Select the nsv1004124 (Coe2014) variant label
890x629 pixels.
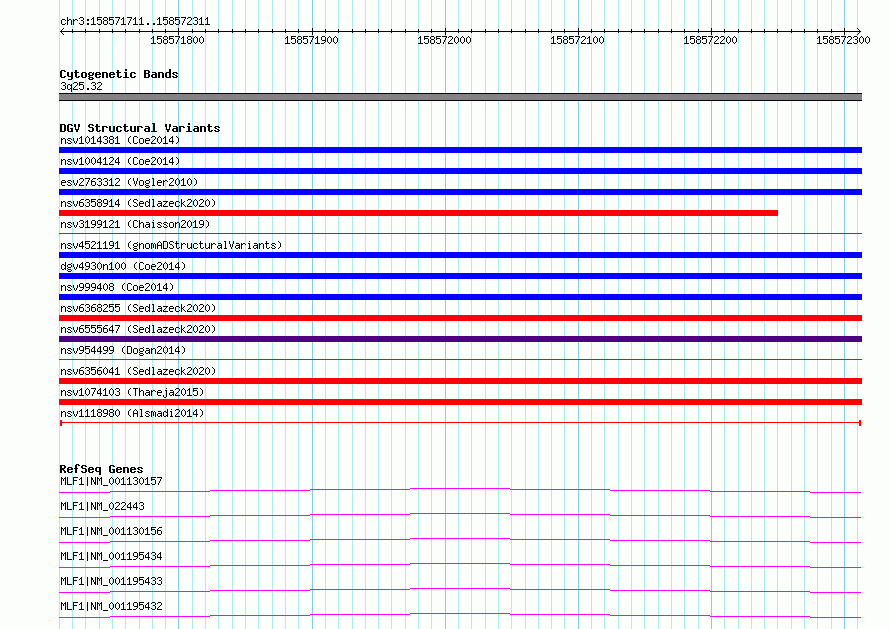120,161
